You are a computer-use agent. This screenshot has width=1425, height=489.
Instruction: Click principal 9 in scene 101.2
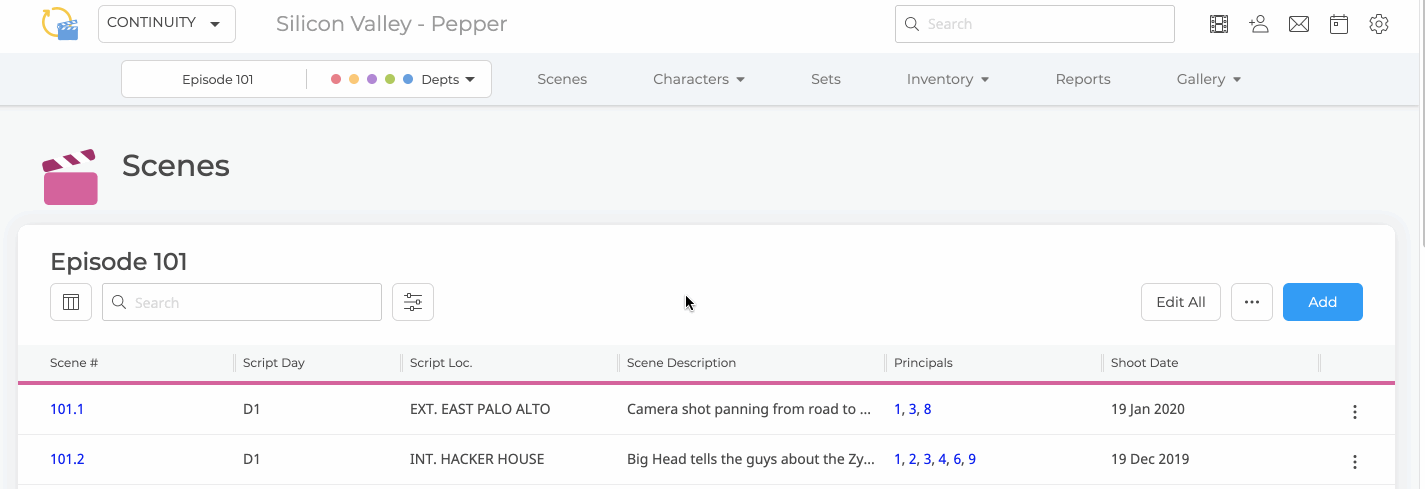(x=972, y=459)
